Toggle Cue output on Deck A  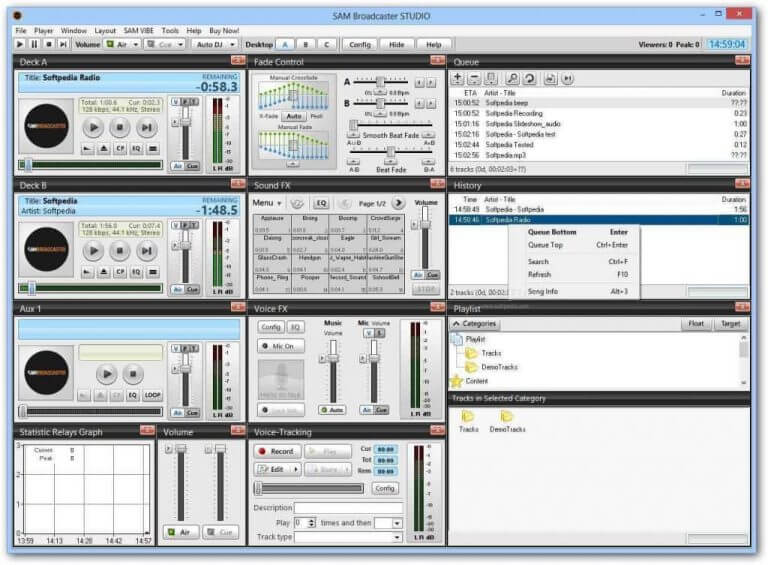click(x=192, y=166)
